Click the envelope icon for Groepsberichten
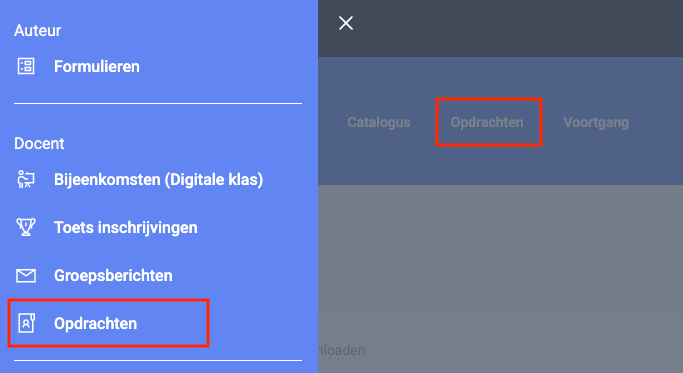683x373 pixels. tap(26, 275)
